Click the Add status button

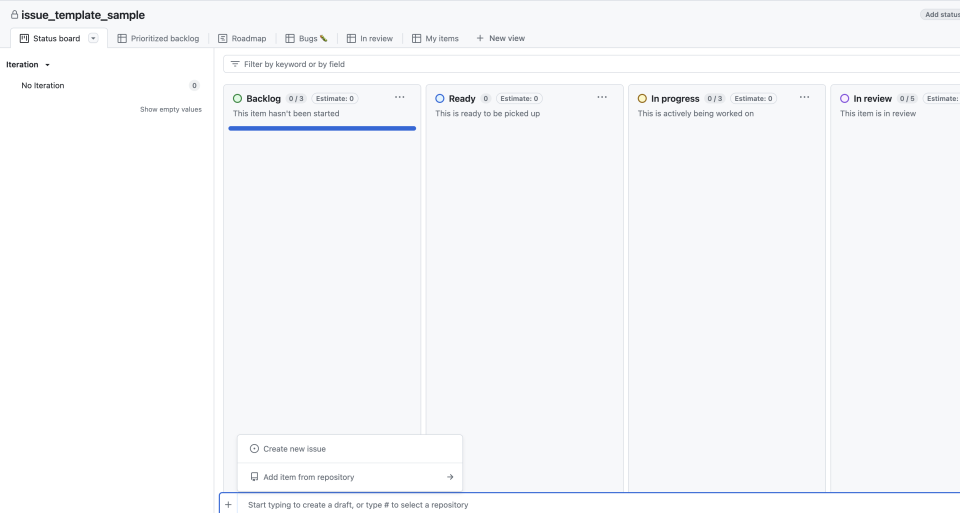940,15
